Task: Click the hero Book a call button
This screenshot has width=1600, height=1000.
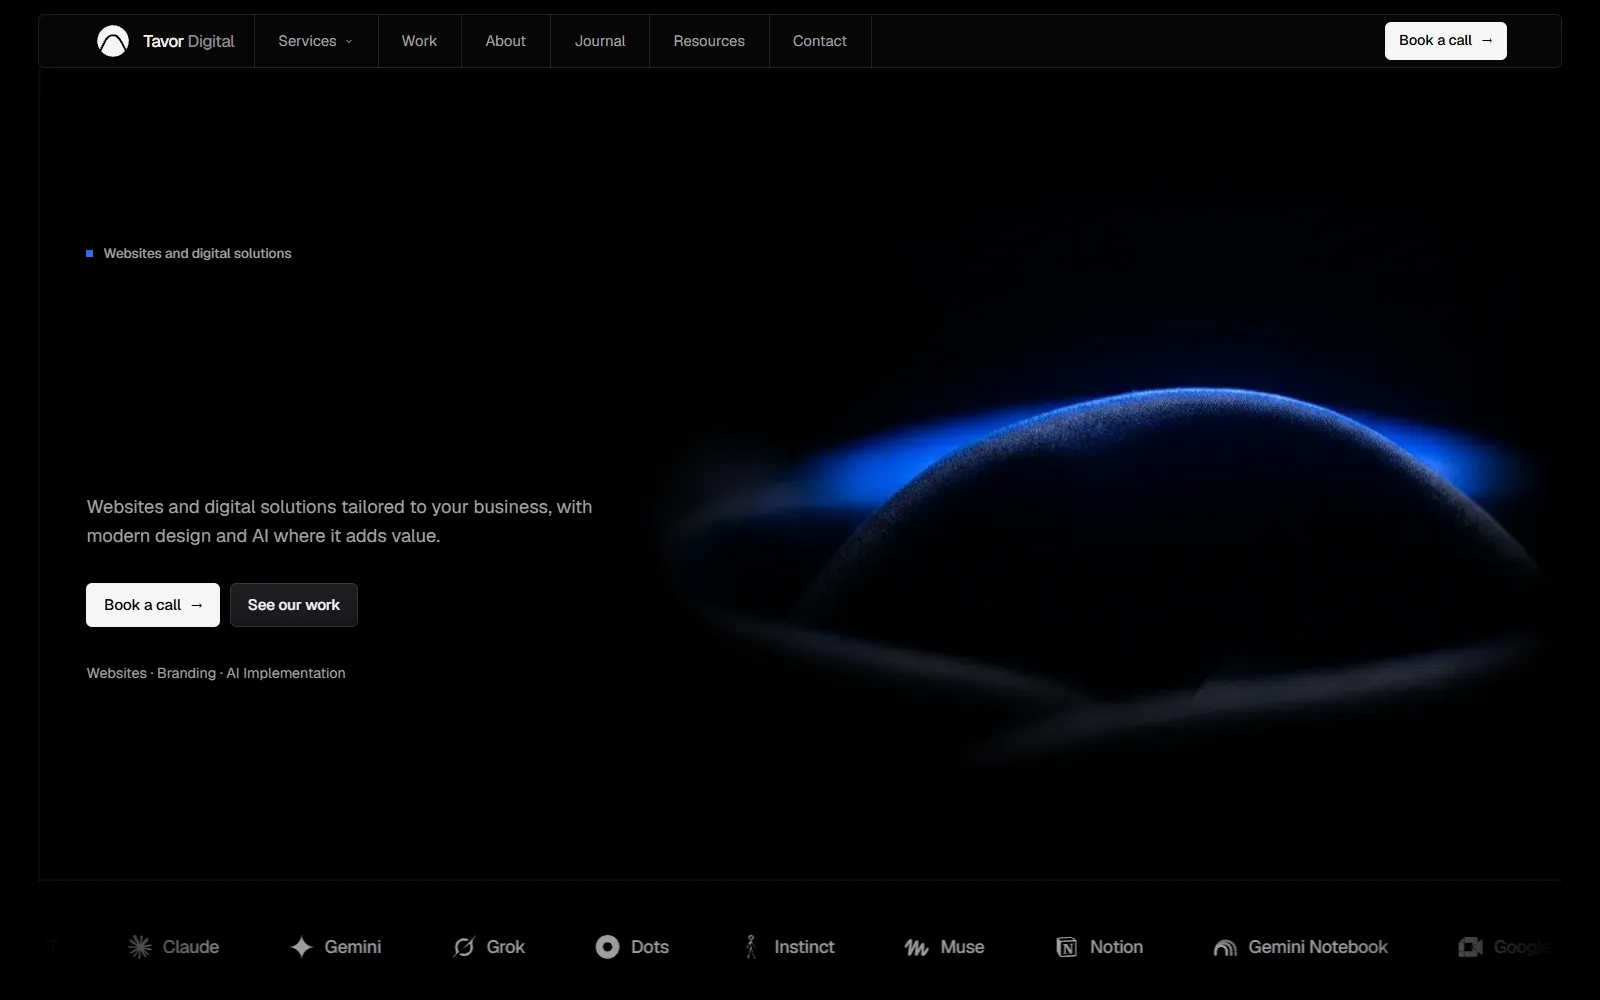Action: tap(153, 605)
